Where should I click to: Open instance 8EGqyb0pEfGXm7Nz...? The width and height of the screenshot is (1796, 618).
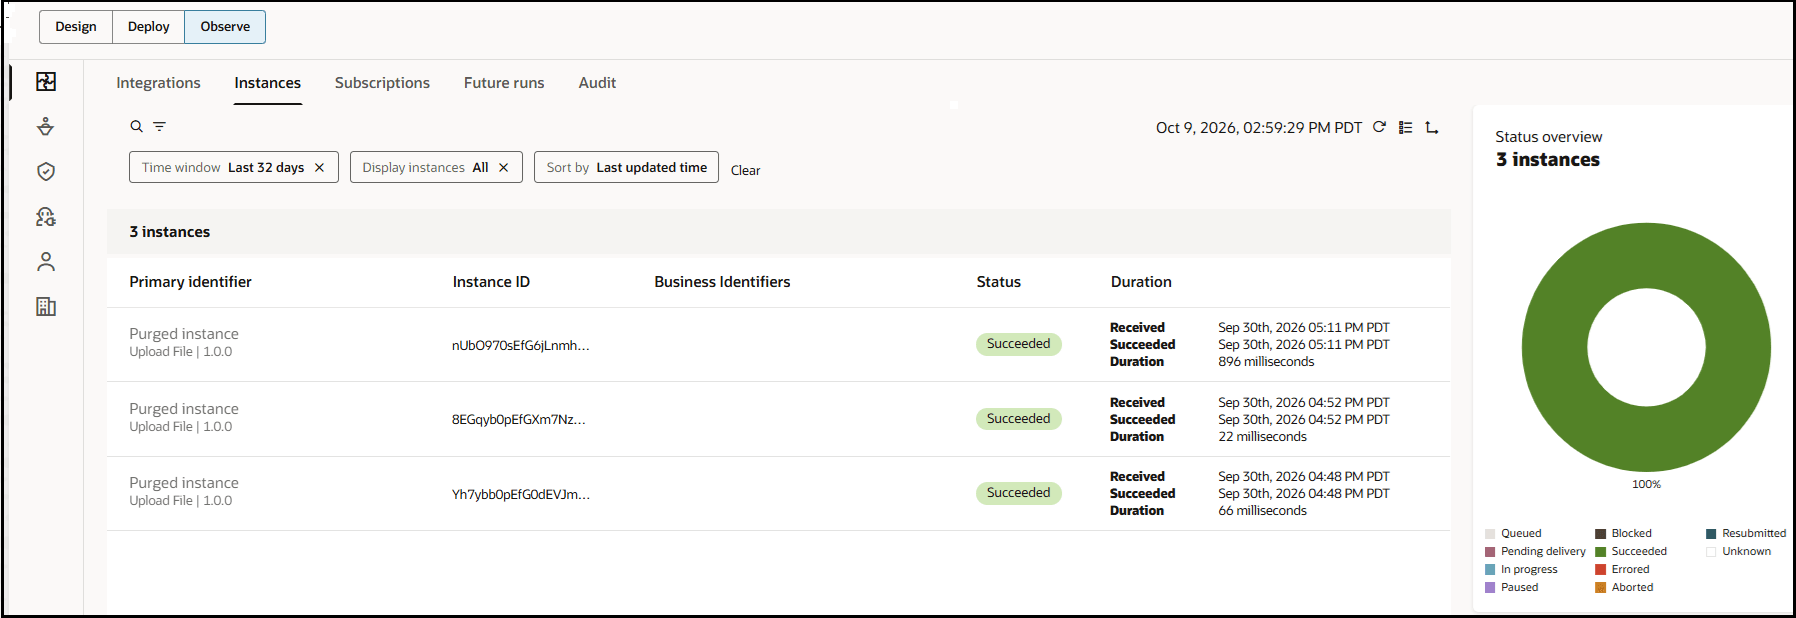[518, 419]
